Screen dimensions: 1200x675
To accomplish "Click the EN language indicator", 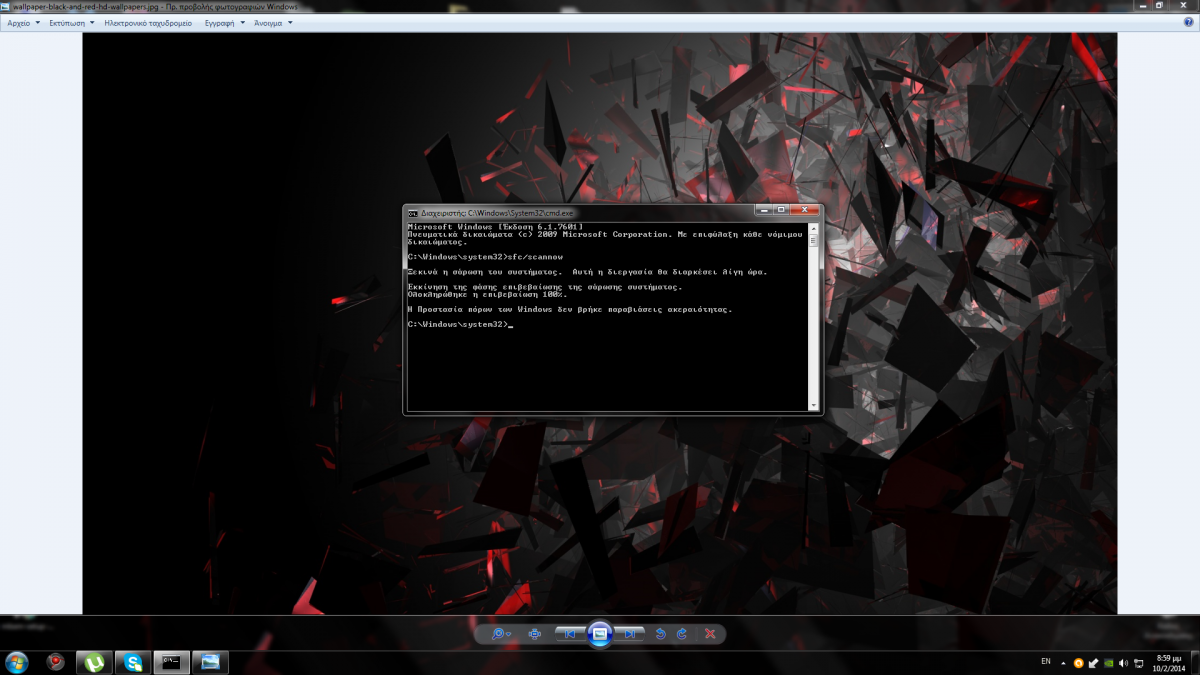I will (1046, 661).
